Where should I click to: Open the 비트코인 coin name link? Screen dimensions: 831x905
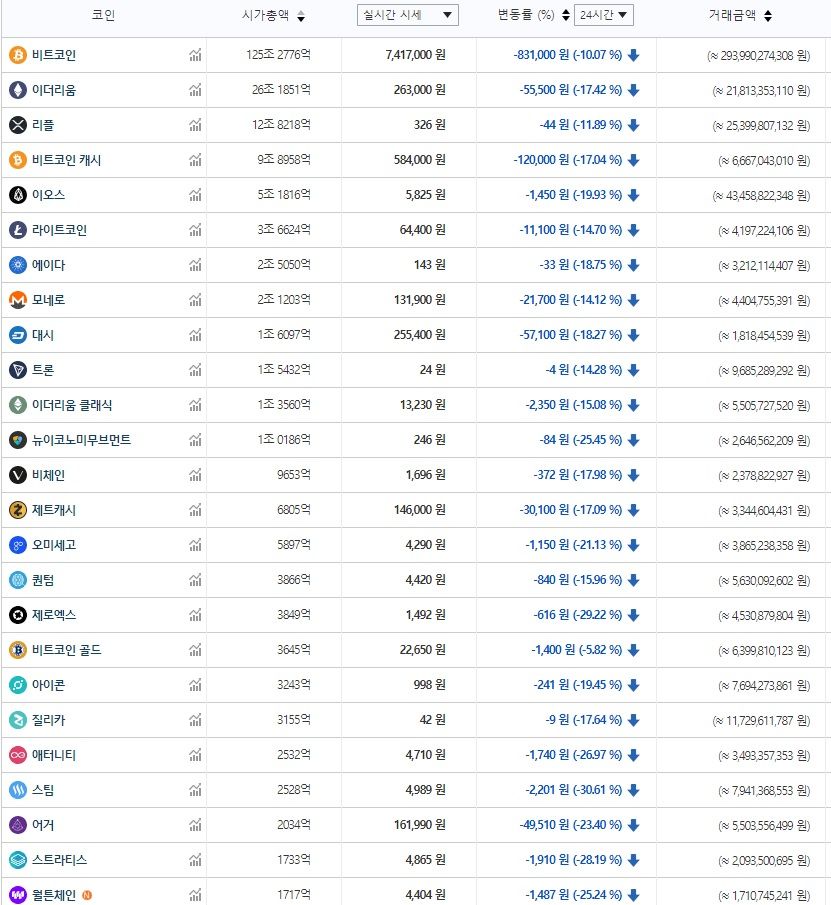click(54, 55)
